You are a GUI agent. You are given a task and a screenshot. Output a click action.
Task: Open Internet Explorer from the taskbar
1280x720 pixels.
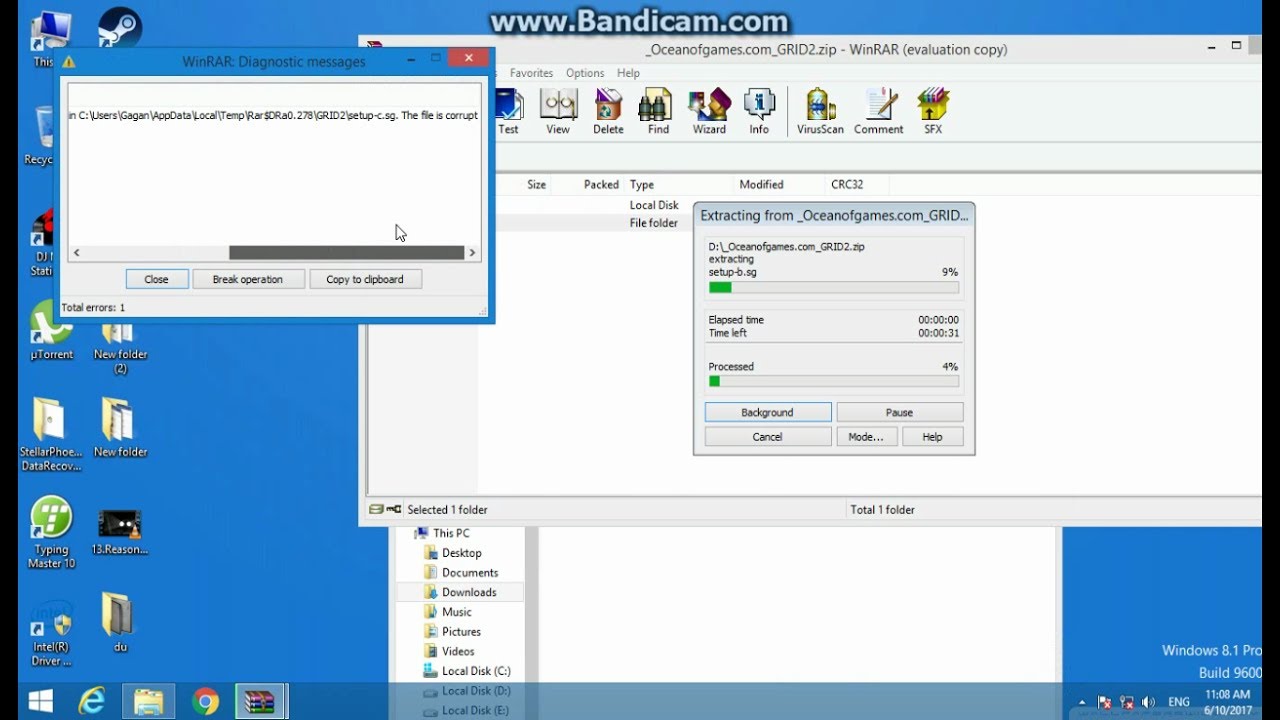tap(92, 700)
